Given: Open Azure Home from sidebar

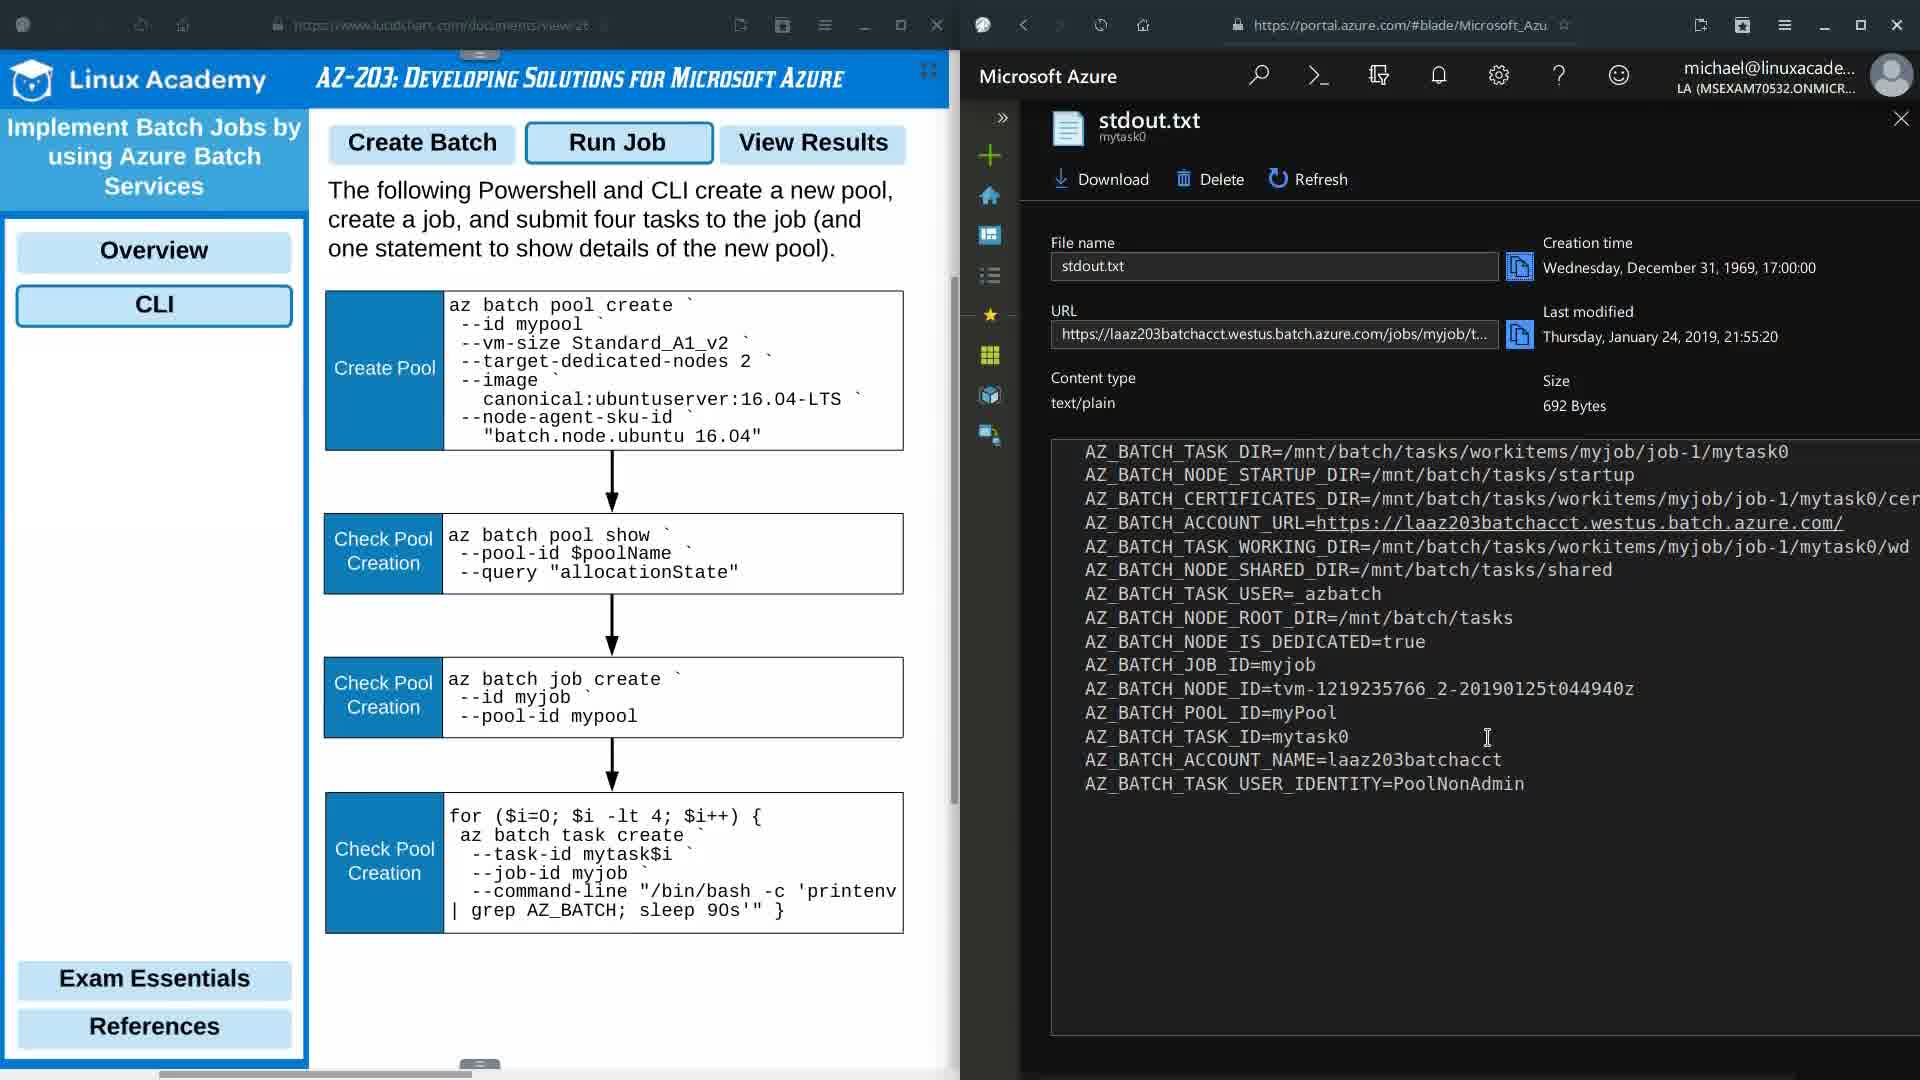Looking at the screenshot, I should coord(989,195).
